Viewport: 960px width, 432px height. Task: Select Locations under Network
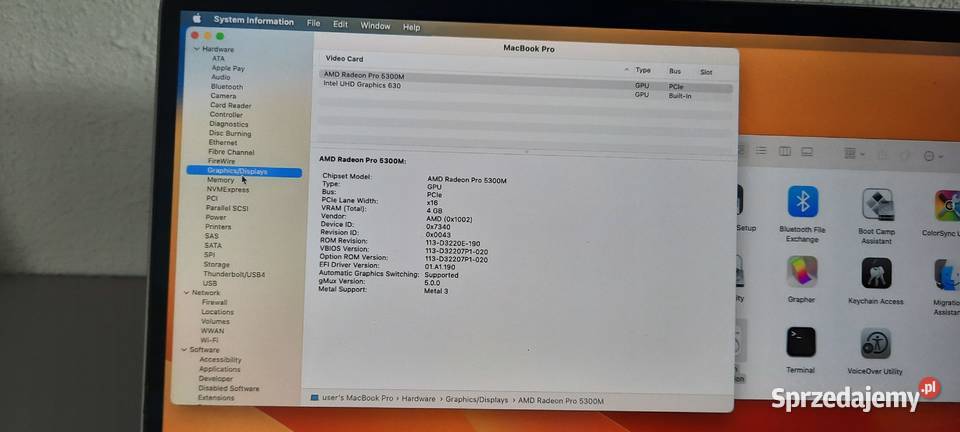[x=217, y=312]
